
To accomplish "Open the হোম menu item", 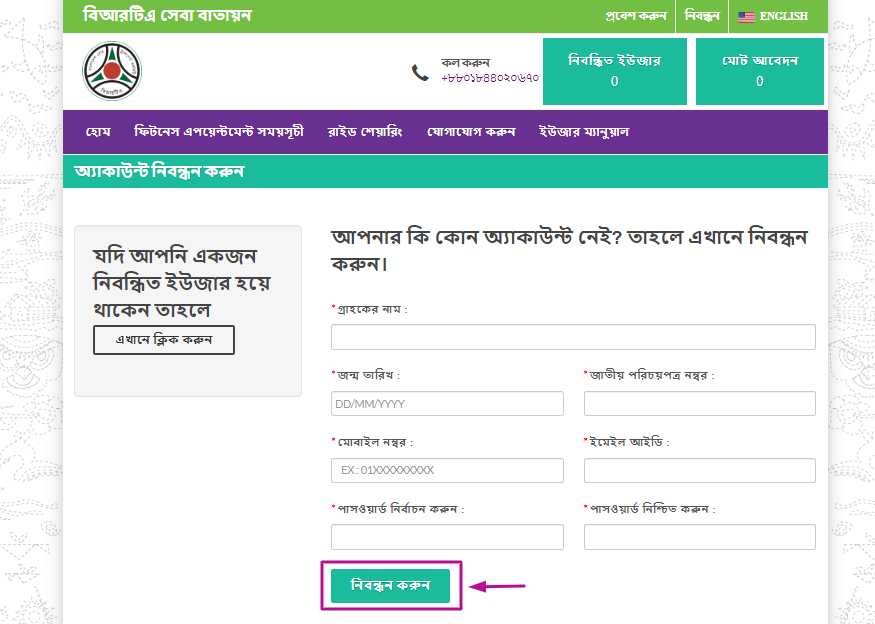I will [x=98, y=132].
